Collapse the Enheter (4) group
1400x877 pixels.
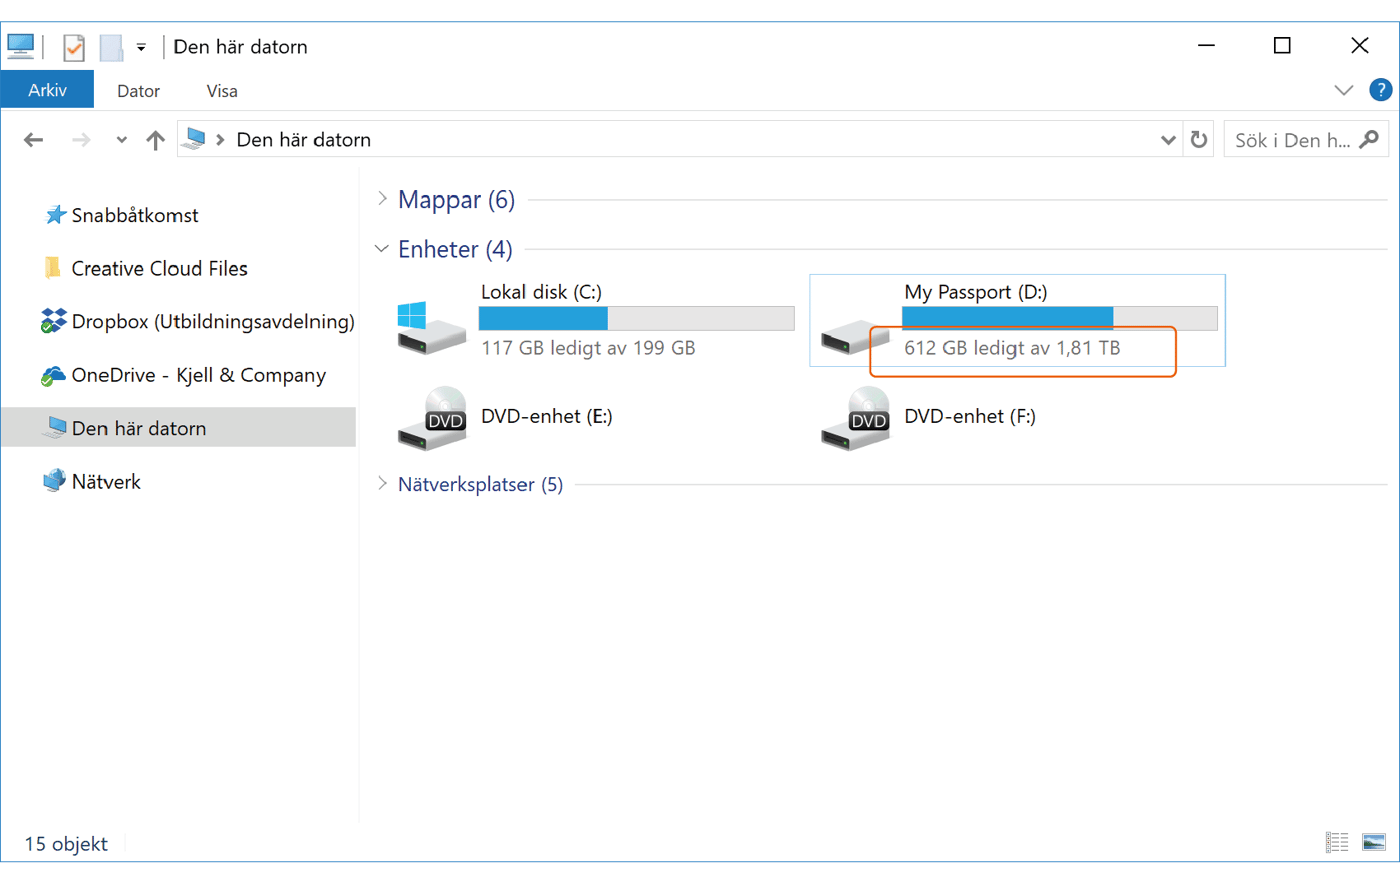pyautogui.click(x=382, y=249)
